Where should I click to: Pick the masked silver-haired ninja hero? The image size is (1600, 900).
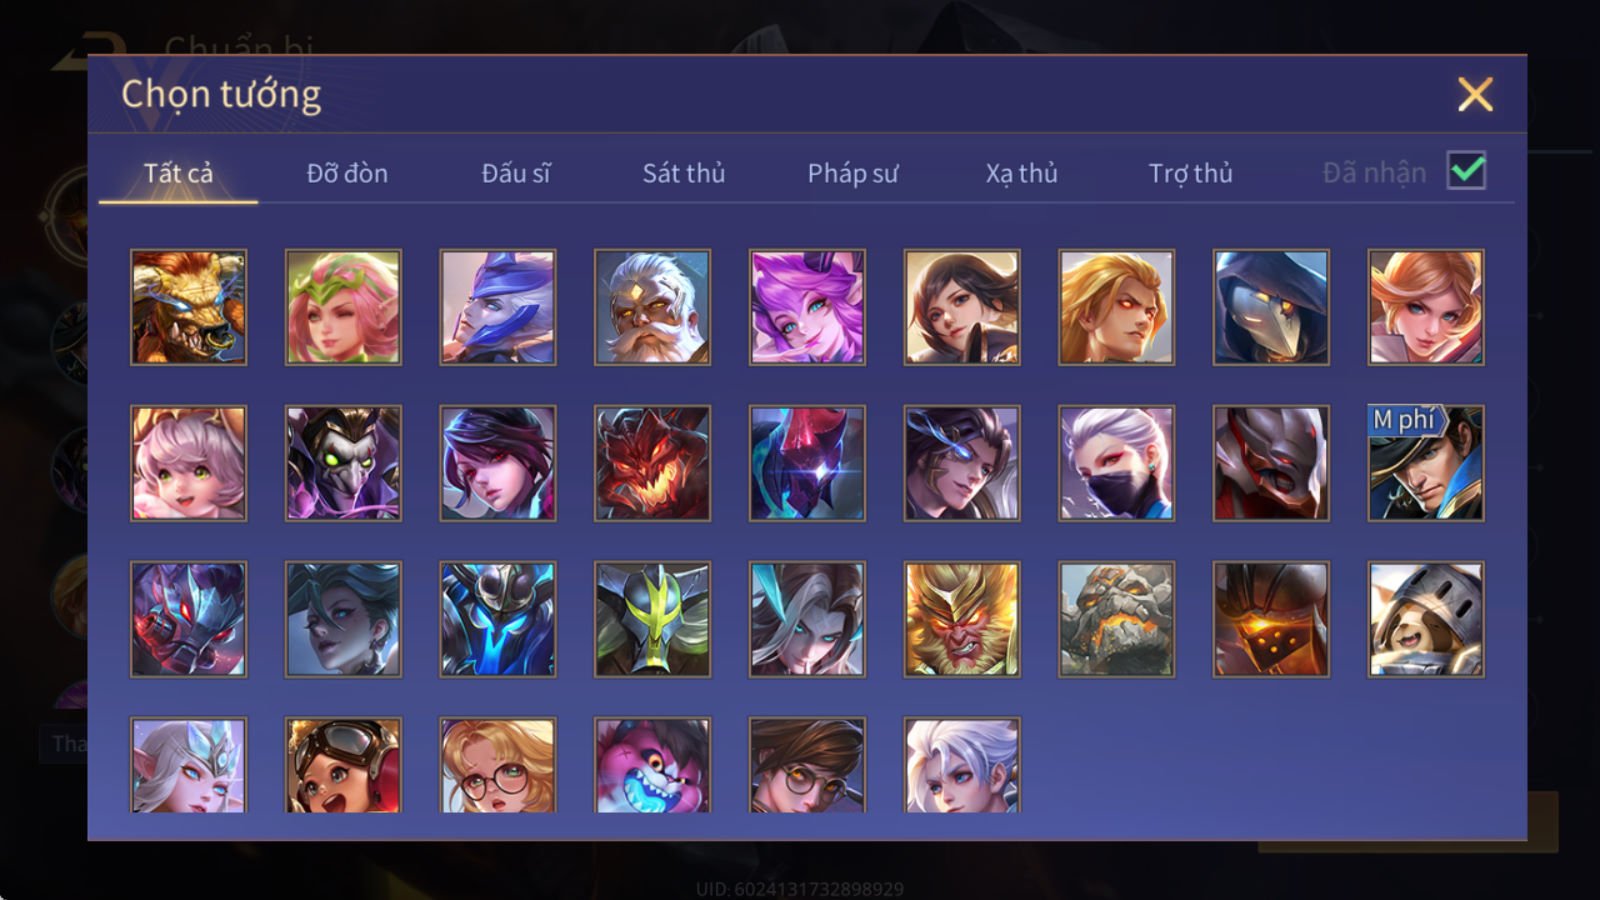pyautogui.click(x=1116, y=463)
